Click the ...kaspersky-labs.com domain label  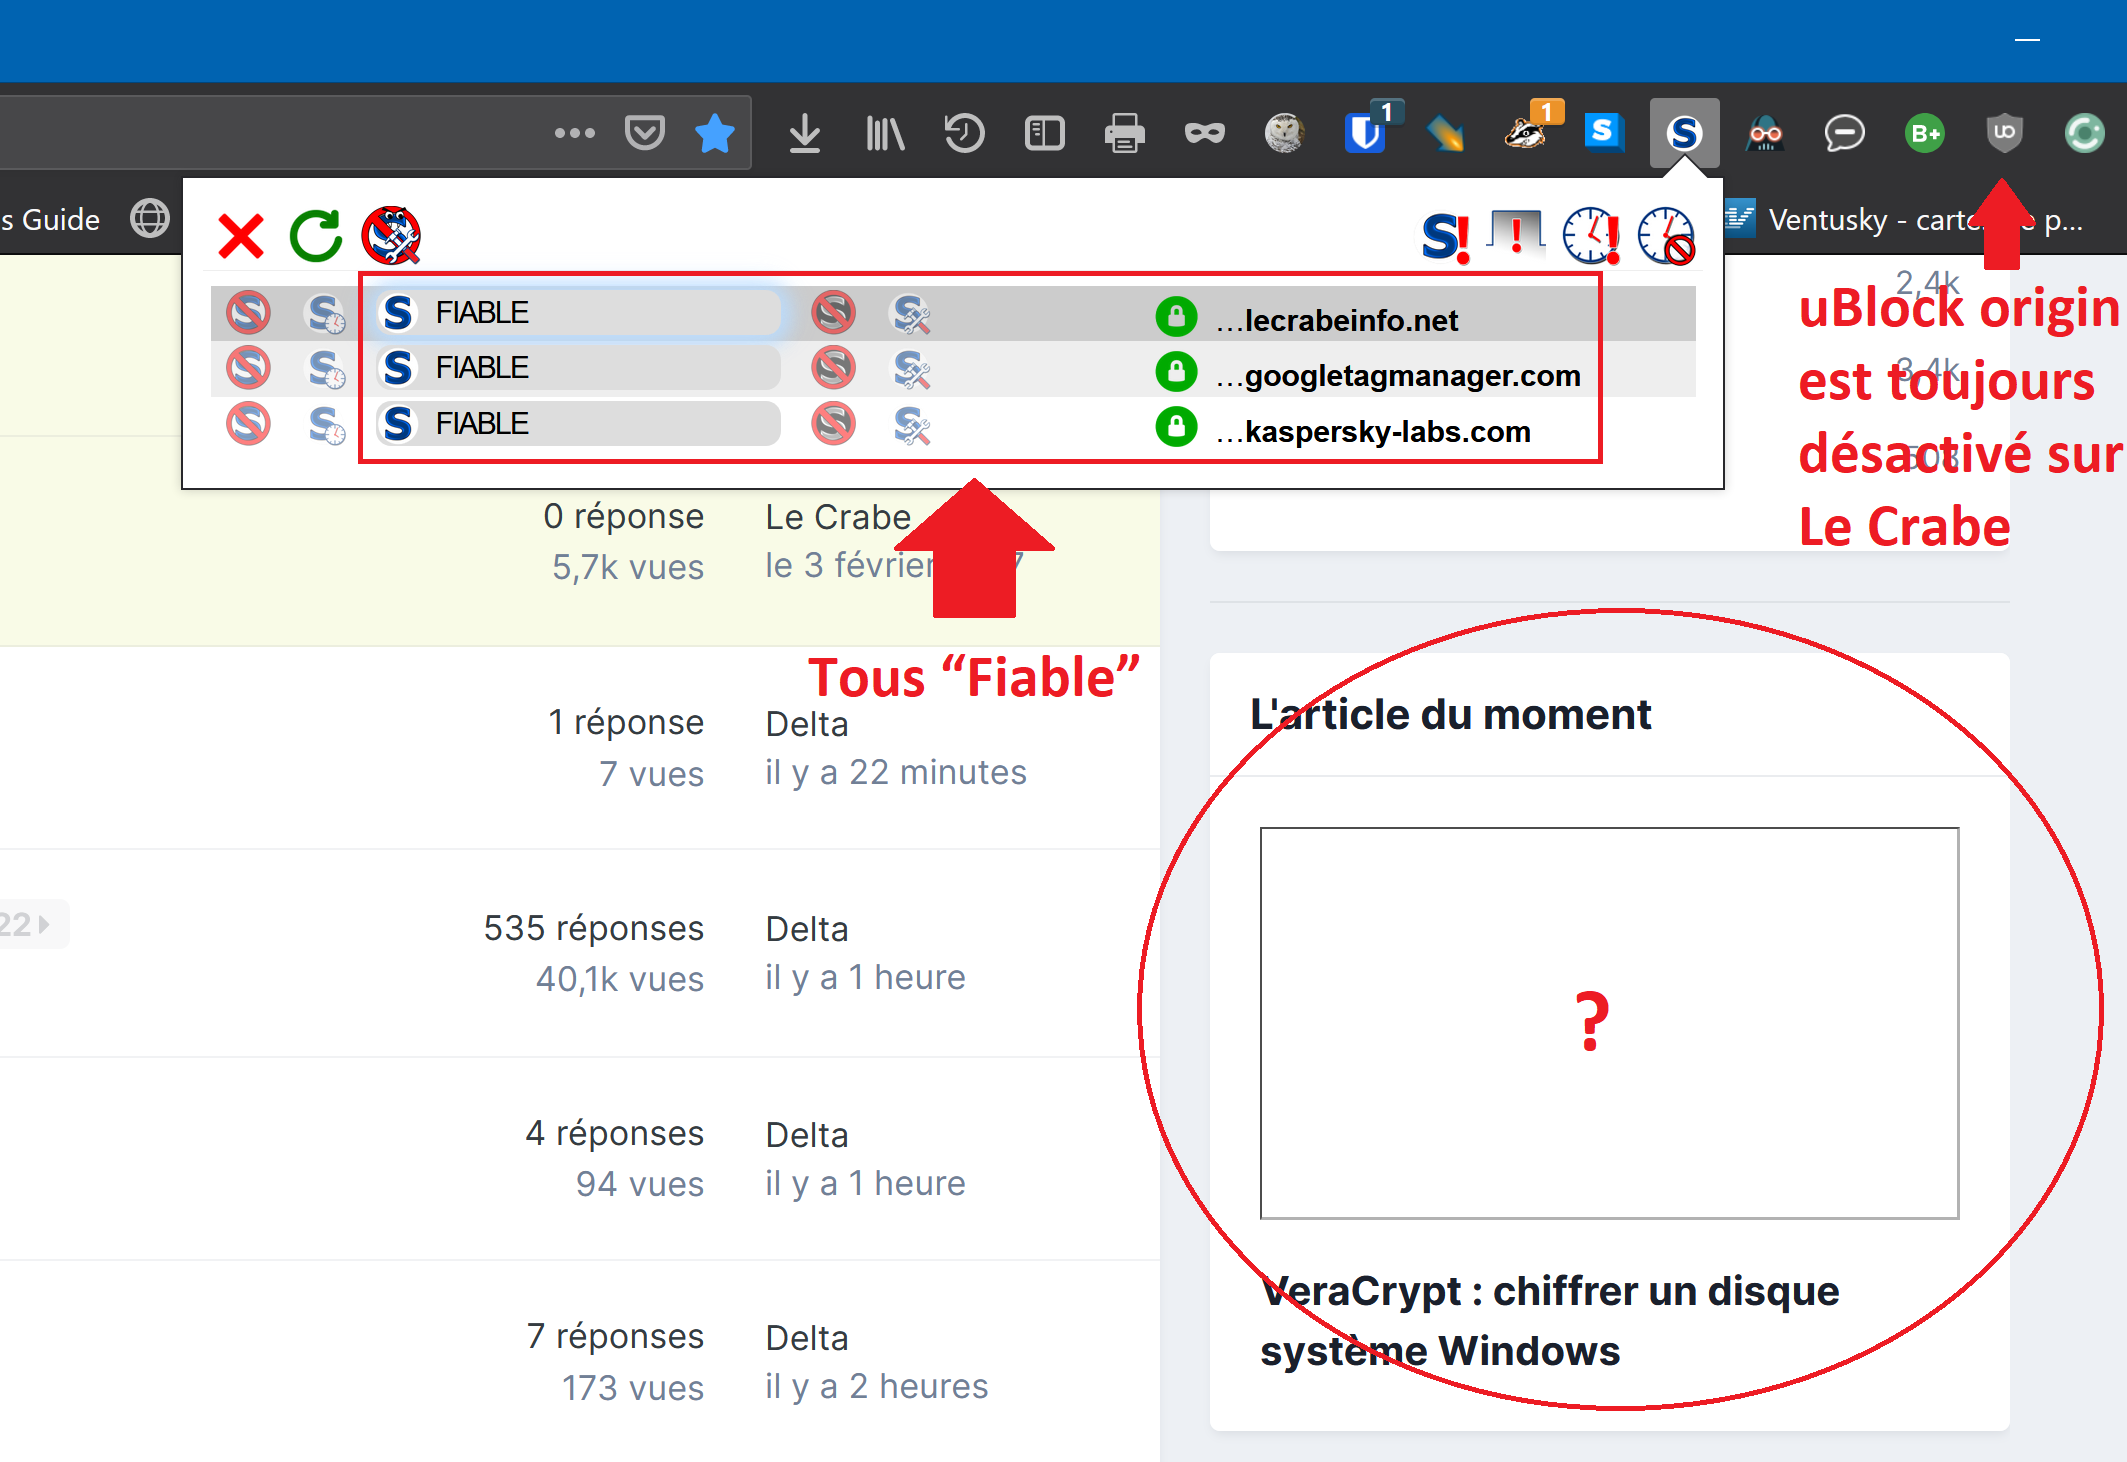pos(1373,432)
